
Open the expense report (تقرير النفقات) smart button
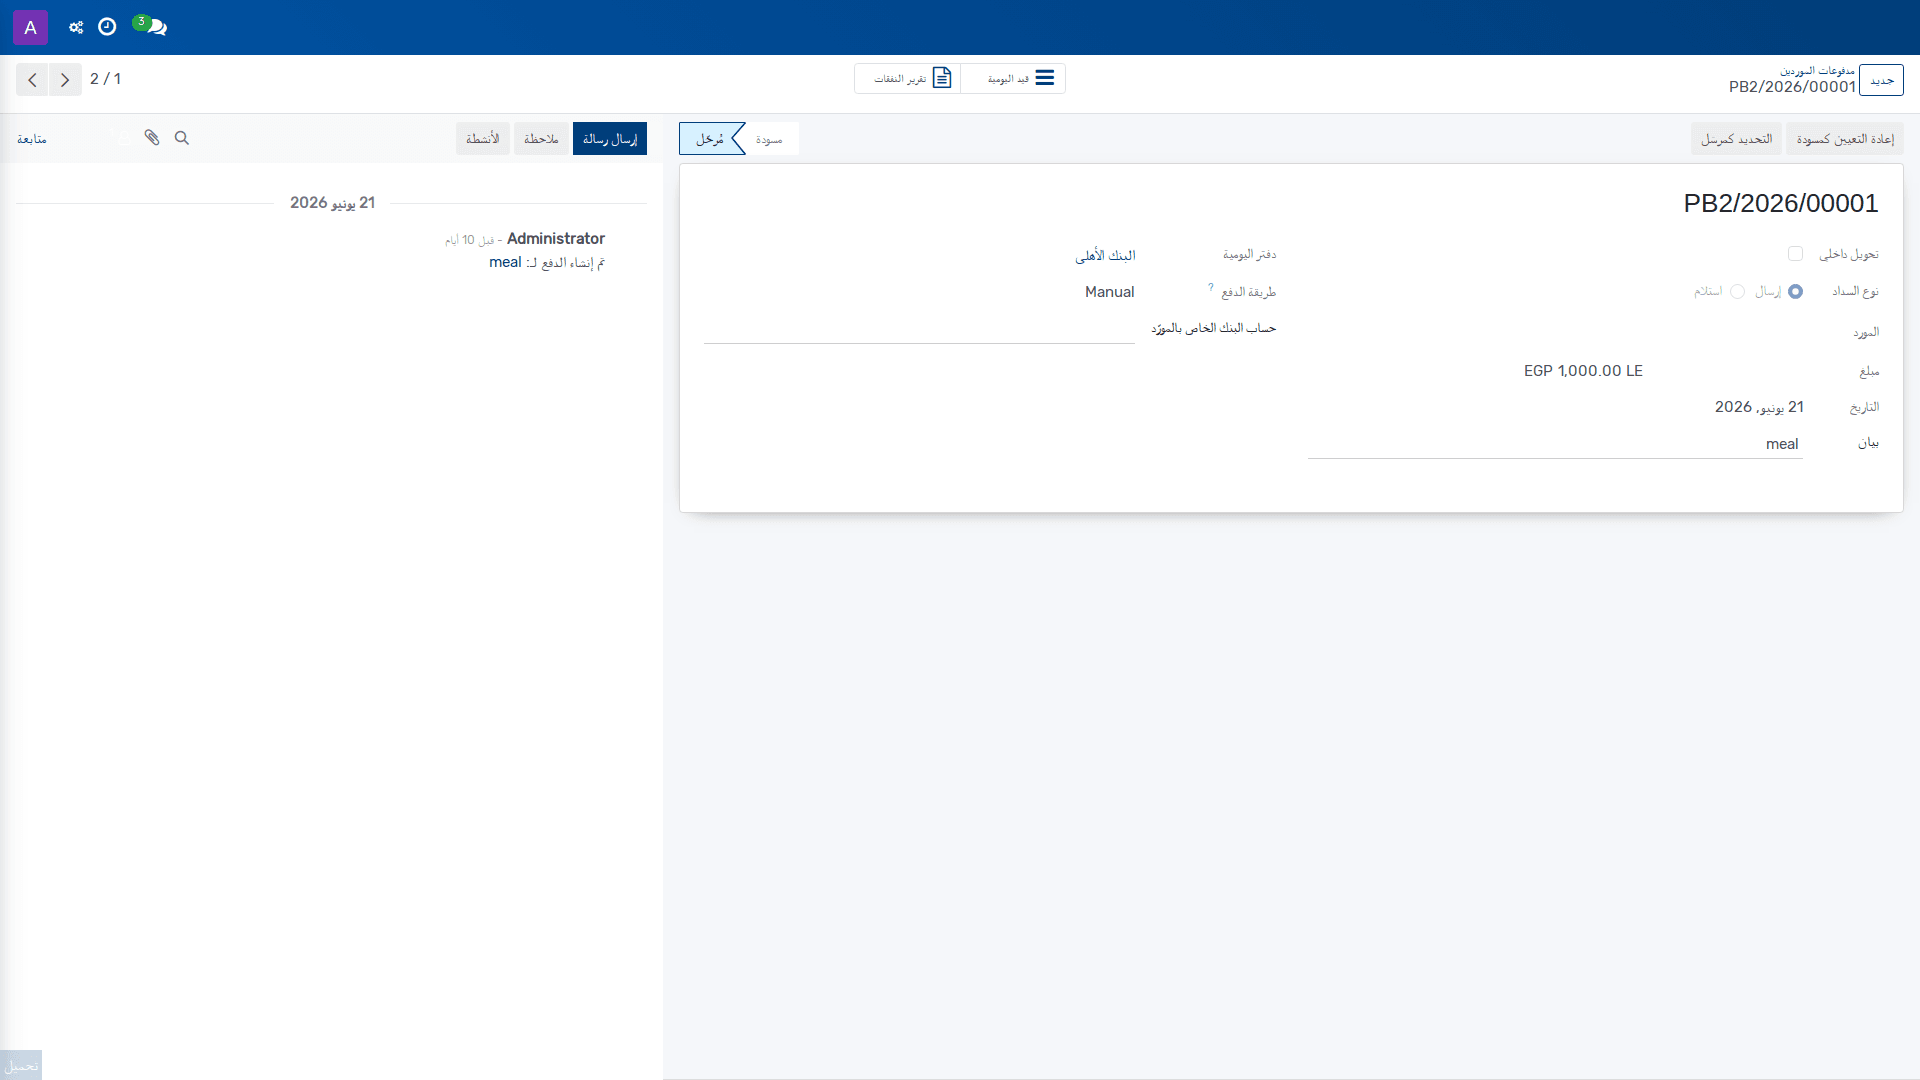tap(908, 79)
